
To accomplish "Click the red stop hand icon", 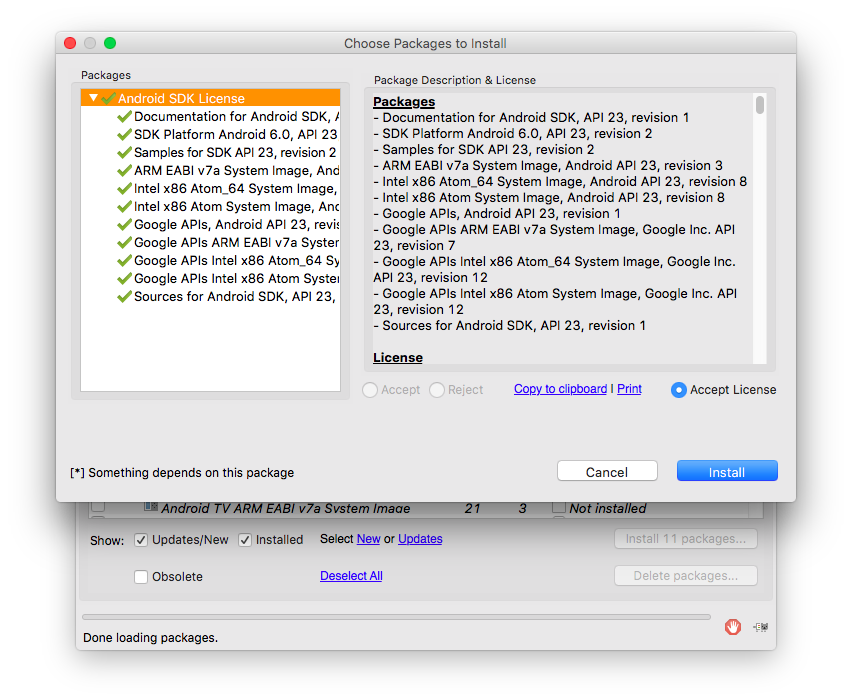I will pyautogui.click(x=733, y=627).
